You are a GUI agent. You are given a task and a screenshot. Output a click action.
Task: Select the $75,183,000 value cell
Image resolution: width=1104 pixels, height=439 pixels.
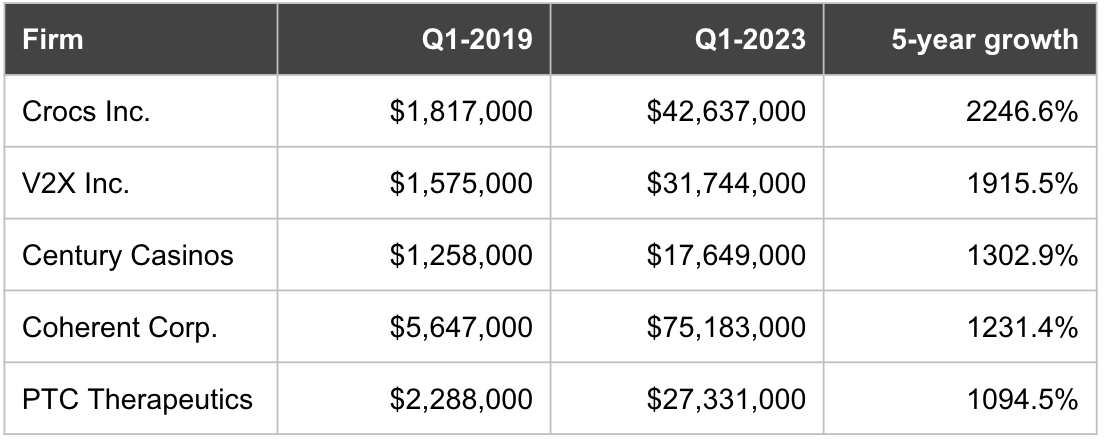click(726, 327)
